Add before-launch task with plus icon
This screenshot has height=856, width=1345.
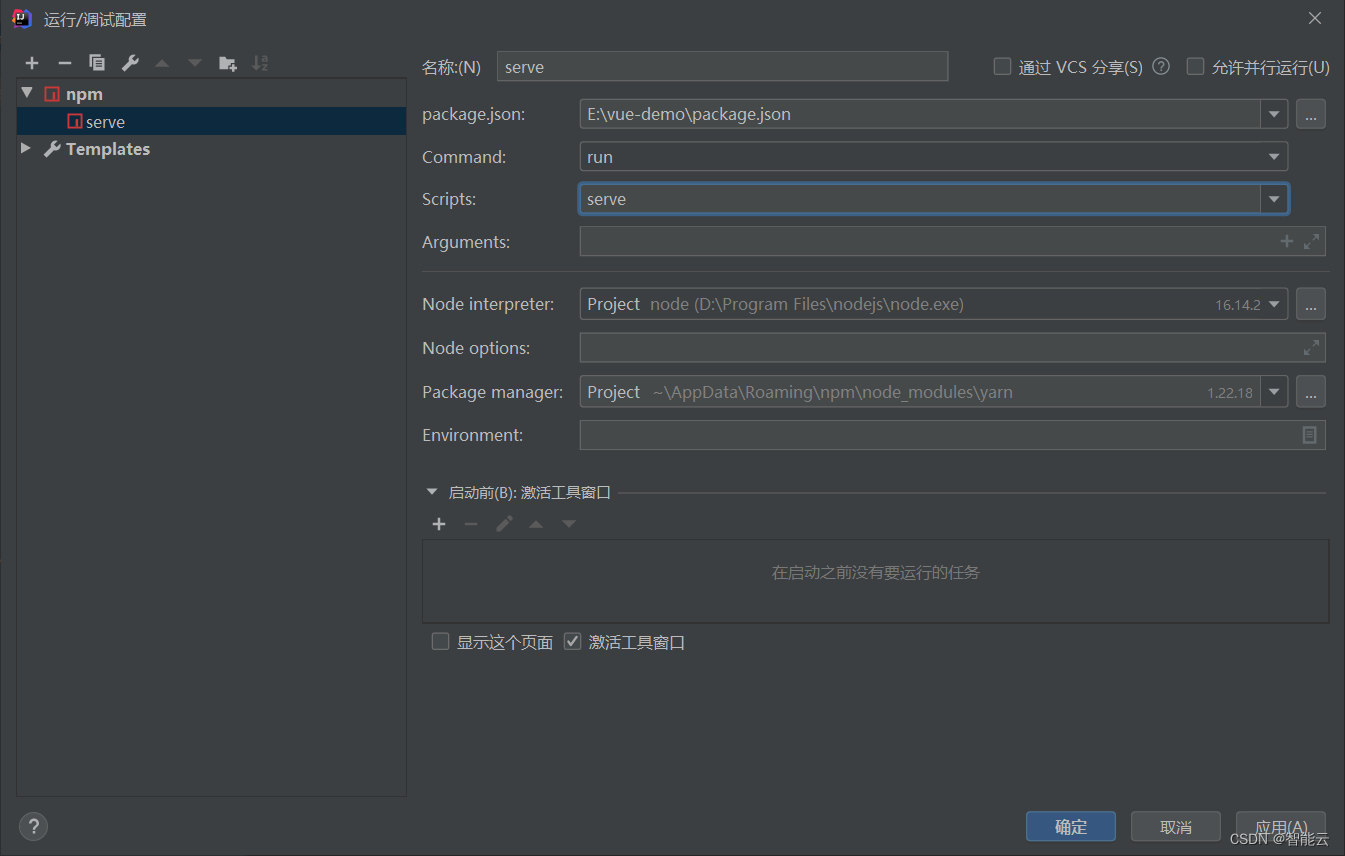438,524
